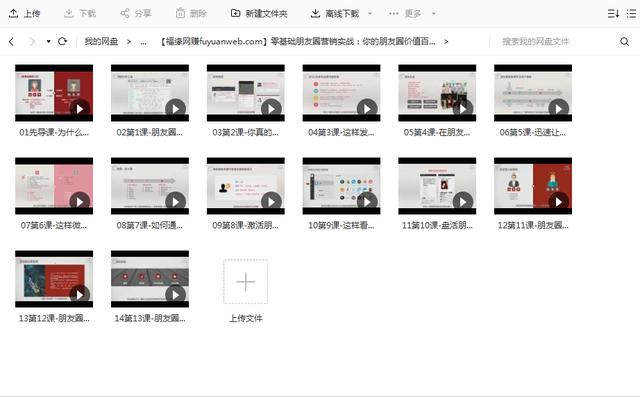Play the 06第5课 video

coord(558,109)
